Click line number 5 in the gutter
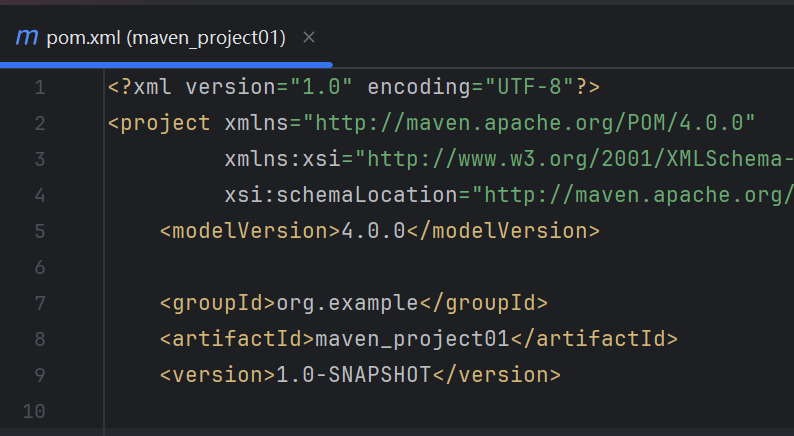Viewport: 794px width, 436px height. (x=41, y=231)
